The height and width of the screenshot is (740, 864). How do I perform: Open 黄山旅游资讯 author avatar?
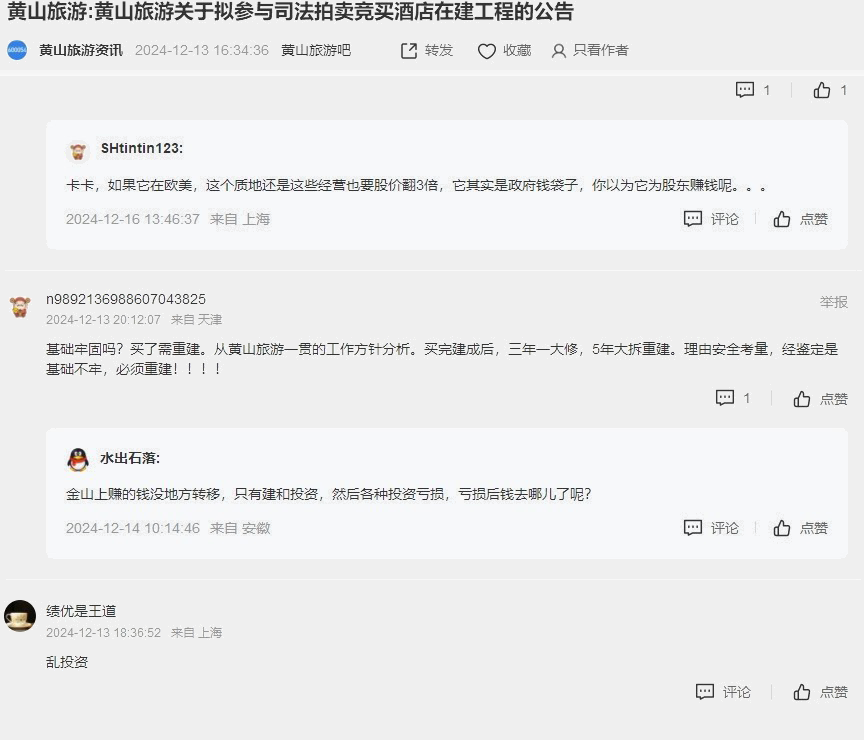tap(17, 50)
